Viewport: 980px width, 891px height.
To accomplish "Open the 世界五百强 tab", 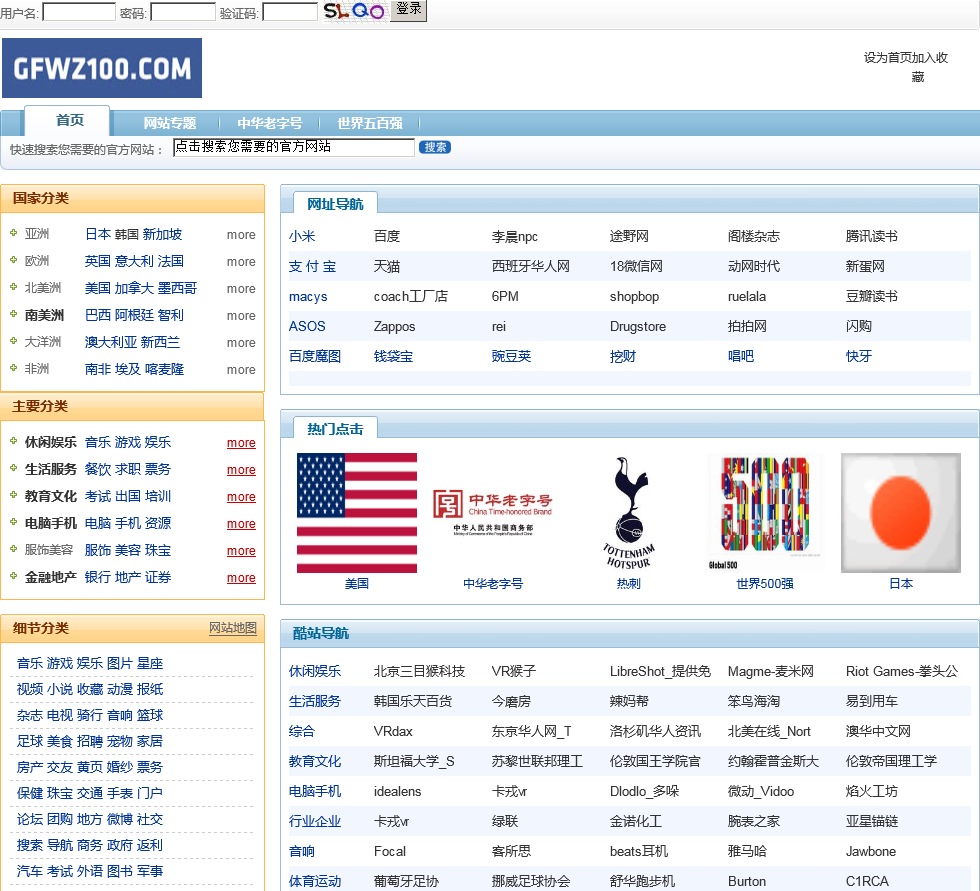I will point(369,123).
